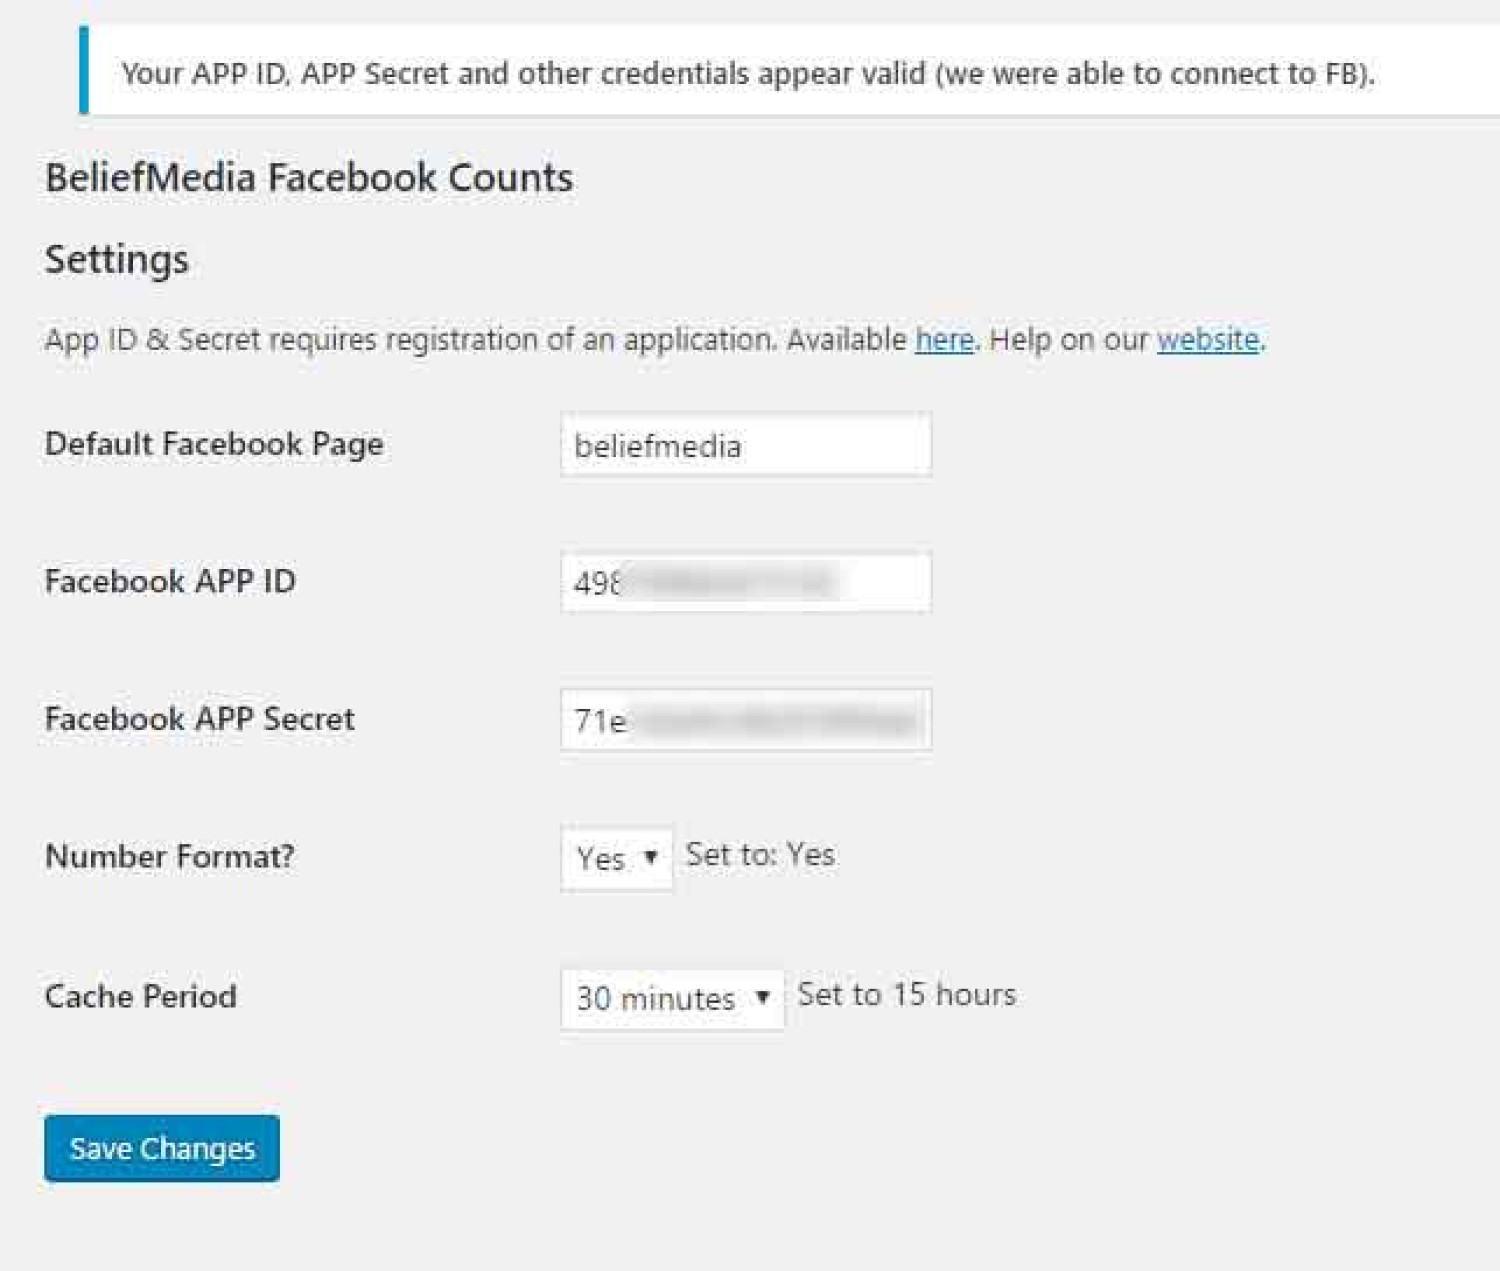Click the "Default Facebook Page" label

tap(214, 444)
